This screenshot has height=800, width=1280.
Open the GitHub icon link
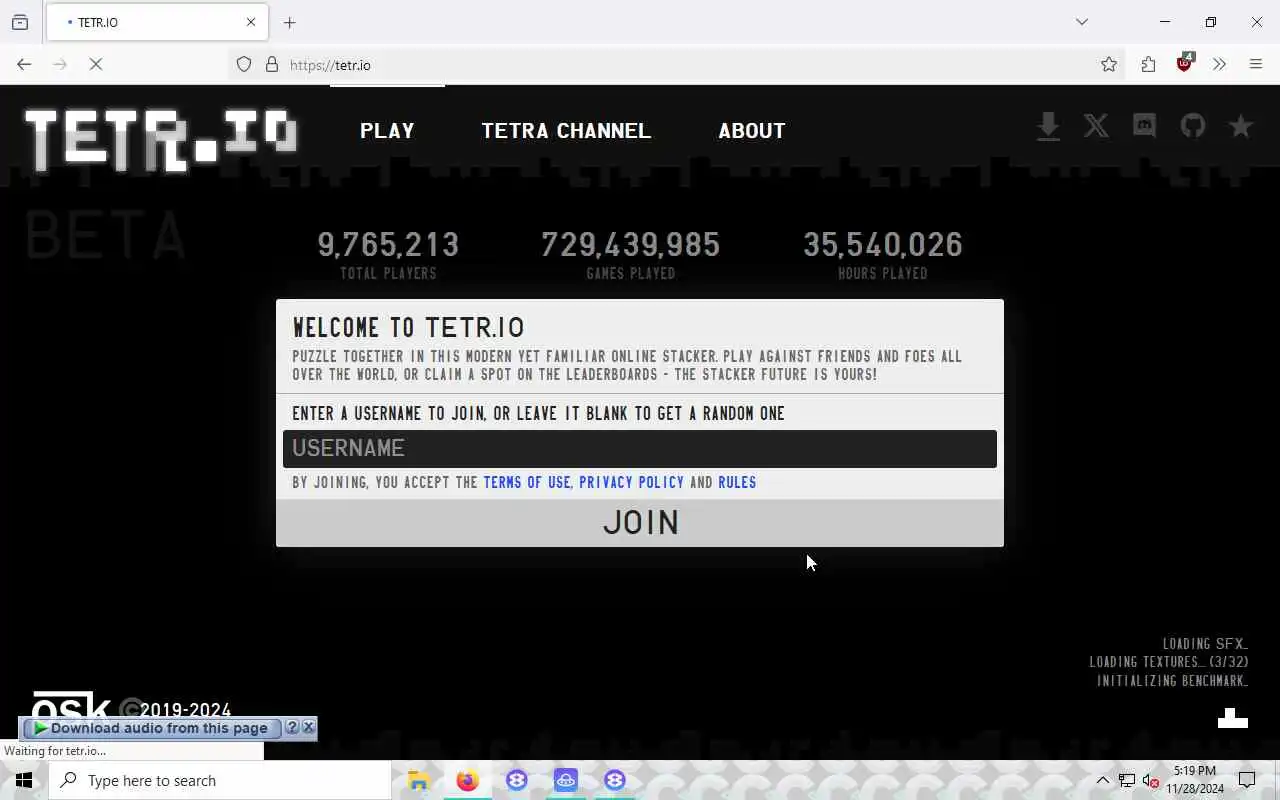coord(1192,126)
